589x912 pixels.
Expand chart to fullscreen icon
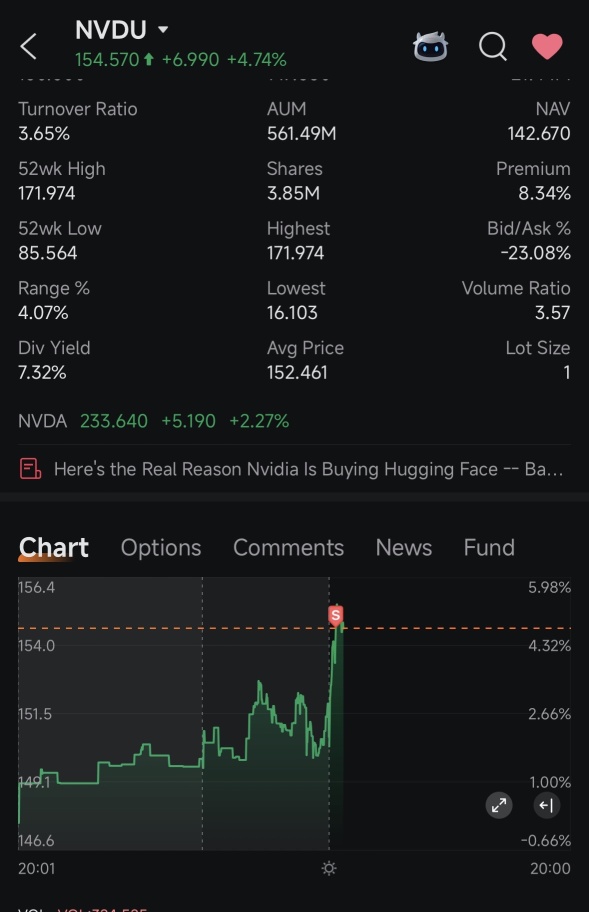[x=499, y=805]
